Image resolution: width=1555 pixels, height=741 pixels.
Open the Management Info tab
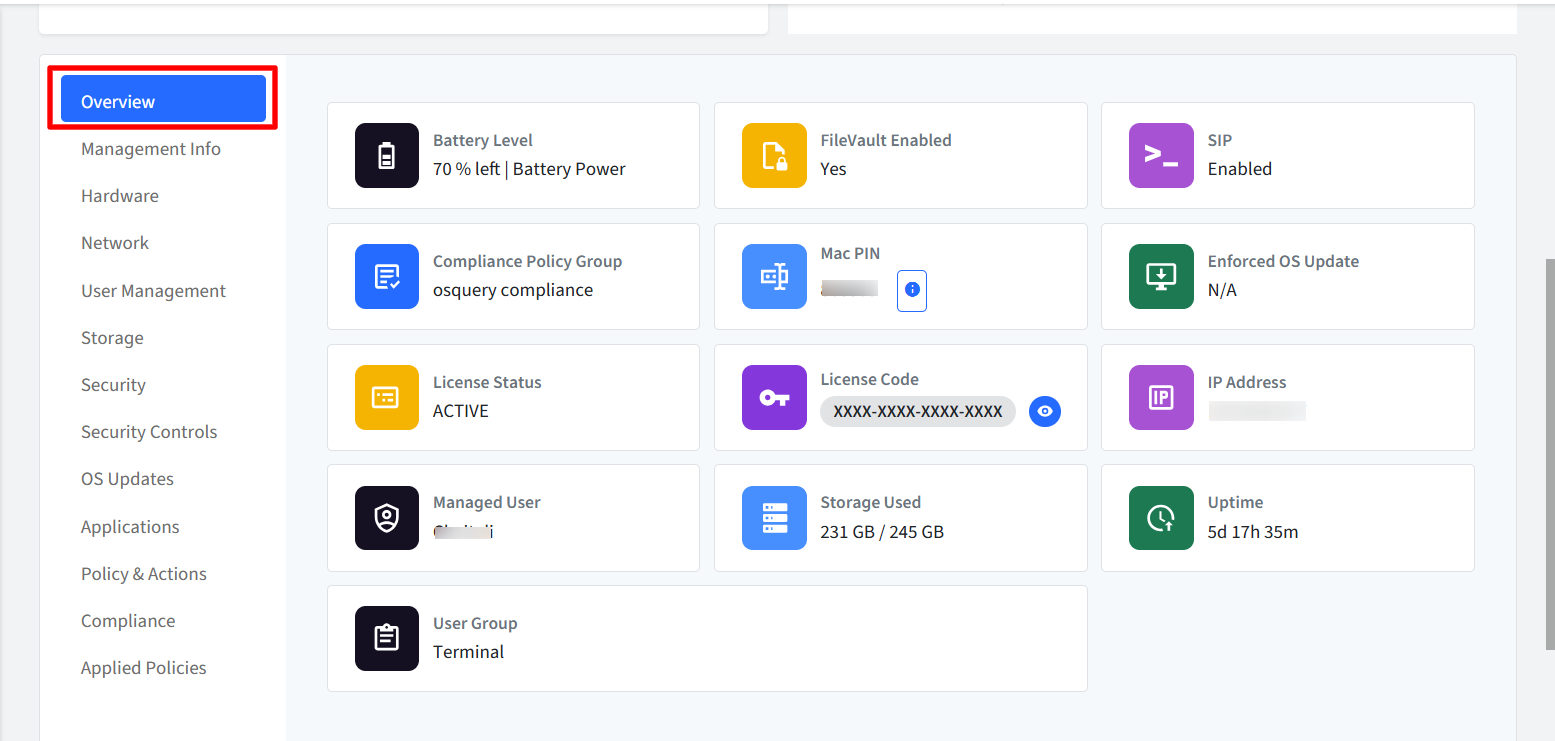point(151,149)
